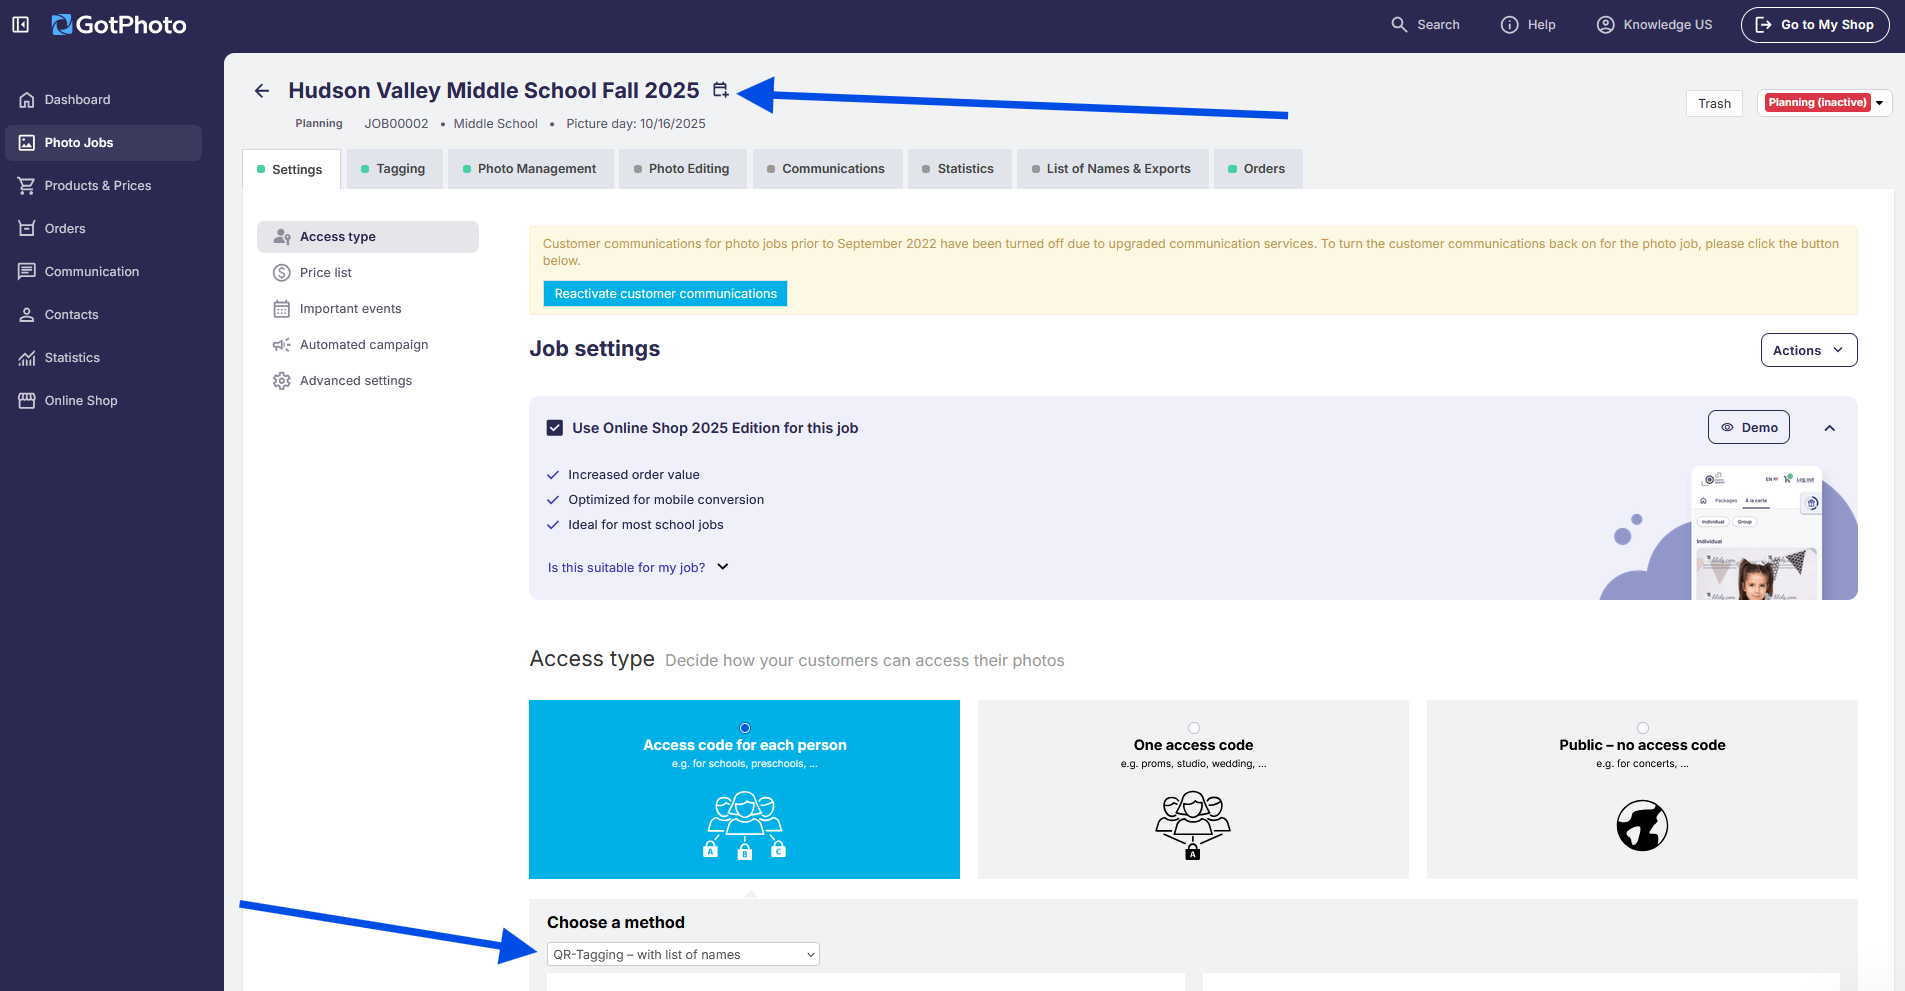Select Public – no access code radio
1905x991 pixels.
[x=1642, y=728]
